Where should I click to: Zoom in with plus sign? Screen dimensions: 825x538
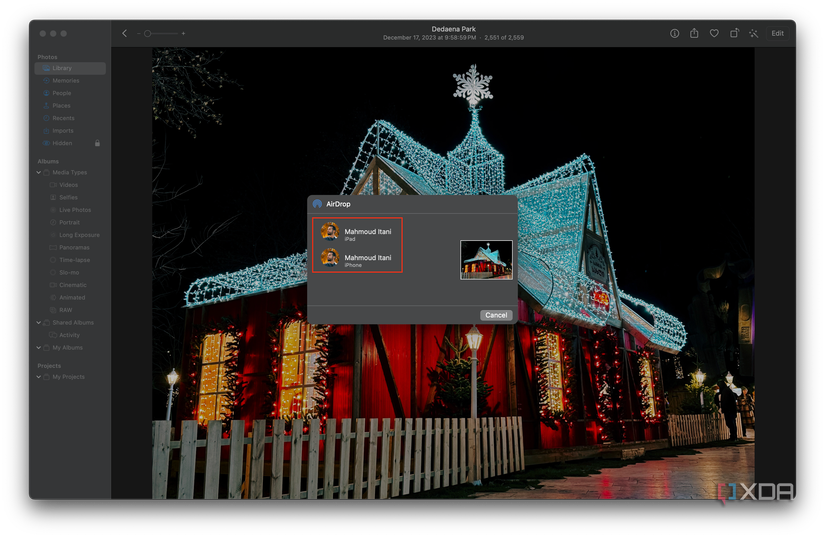pyautogui.click(x=183, y=34)
